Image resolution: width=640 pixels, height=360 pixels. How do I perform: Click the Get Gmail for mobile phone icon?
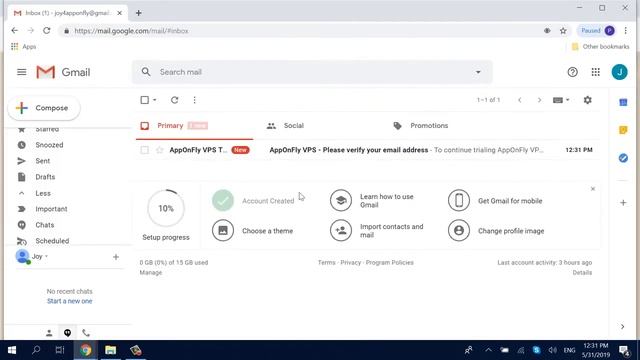459,200
